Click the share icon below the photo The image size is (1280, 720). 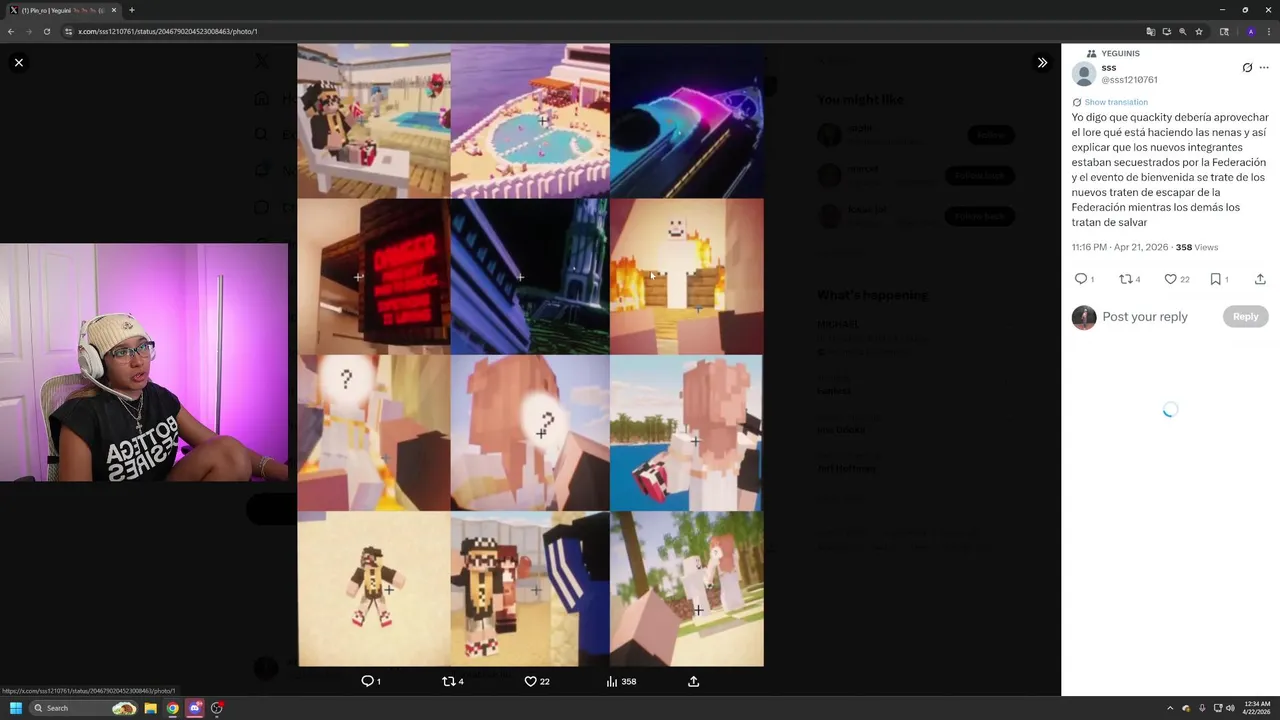tap(693, 681)
